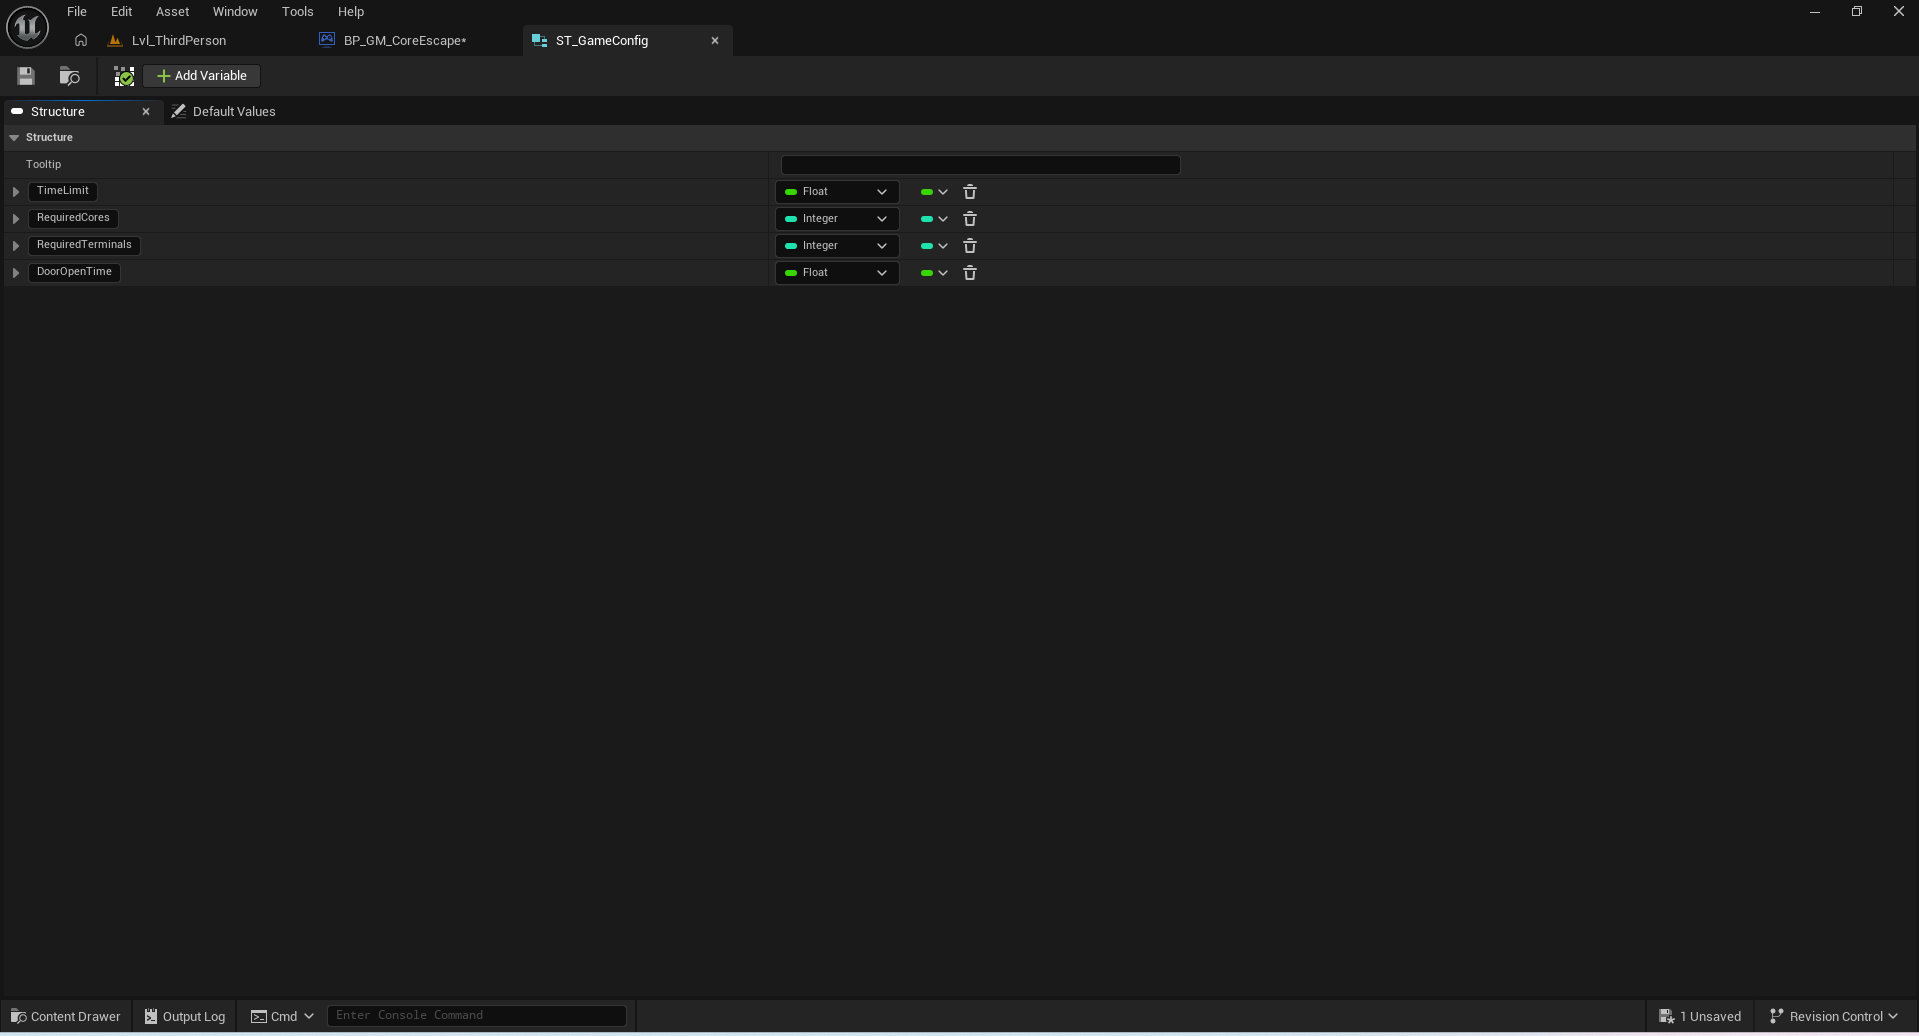This screenshot has height=1036, width=1919.
Task: Open the DoorOpenTime Float type dropdown
Action: pyautogui.click(x=837, y=273)
